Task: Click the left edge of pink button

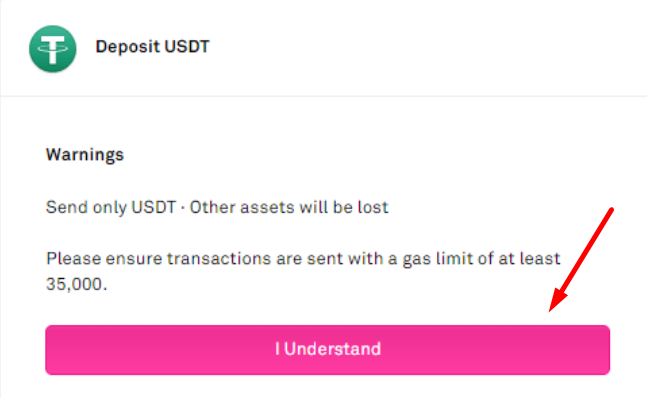Action: click(x=49, y=350)
